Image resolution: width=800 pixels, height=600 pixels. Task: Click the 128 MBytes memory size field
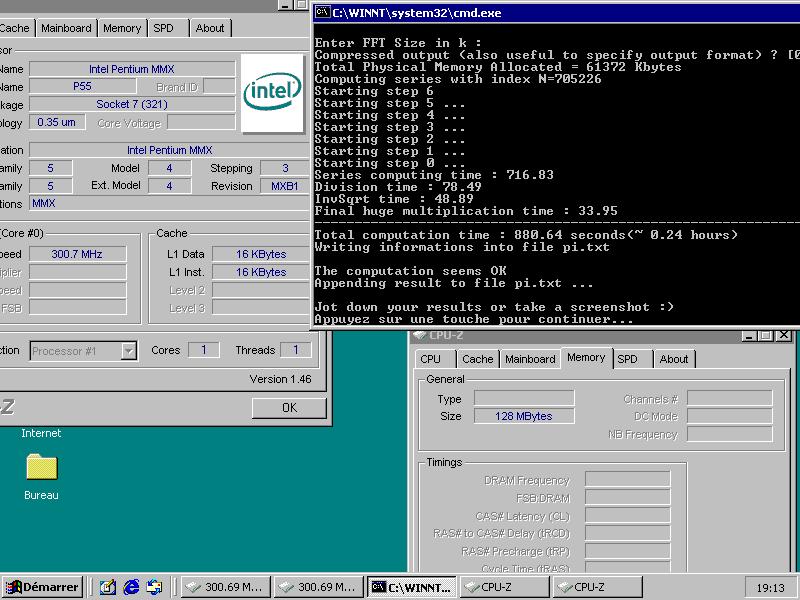[x=524, y=416]
